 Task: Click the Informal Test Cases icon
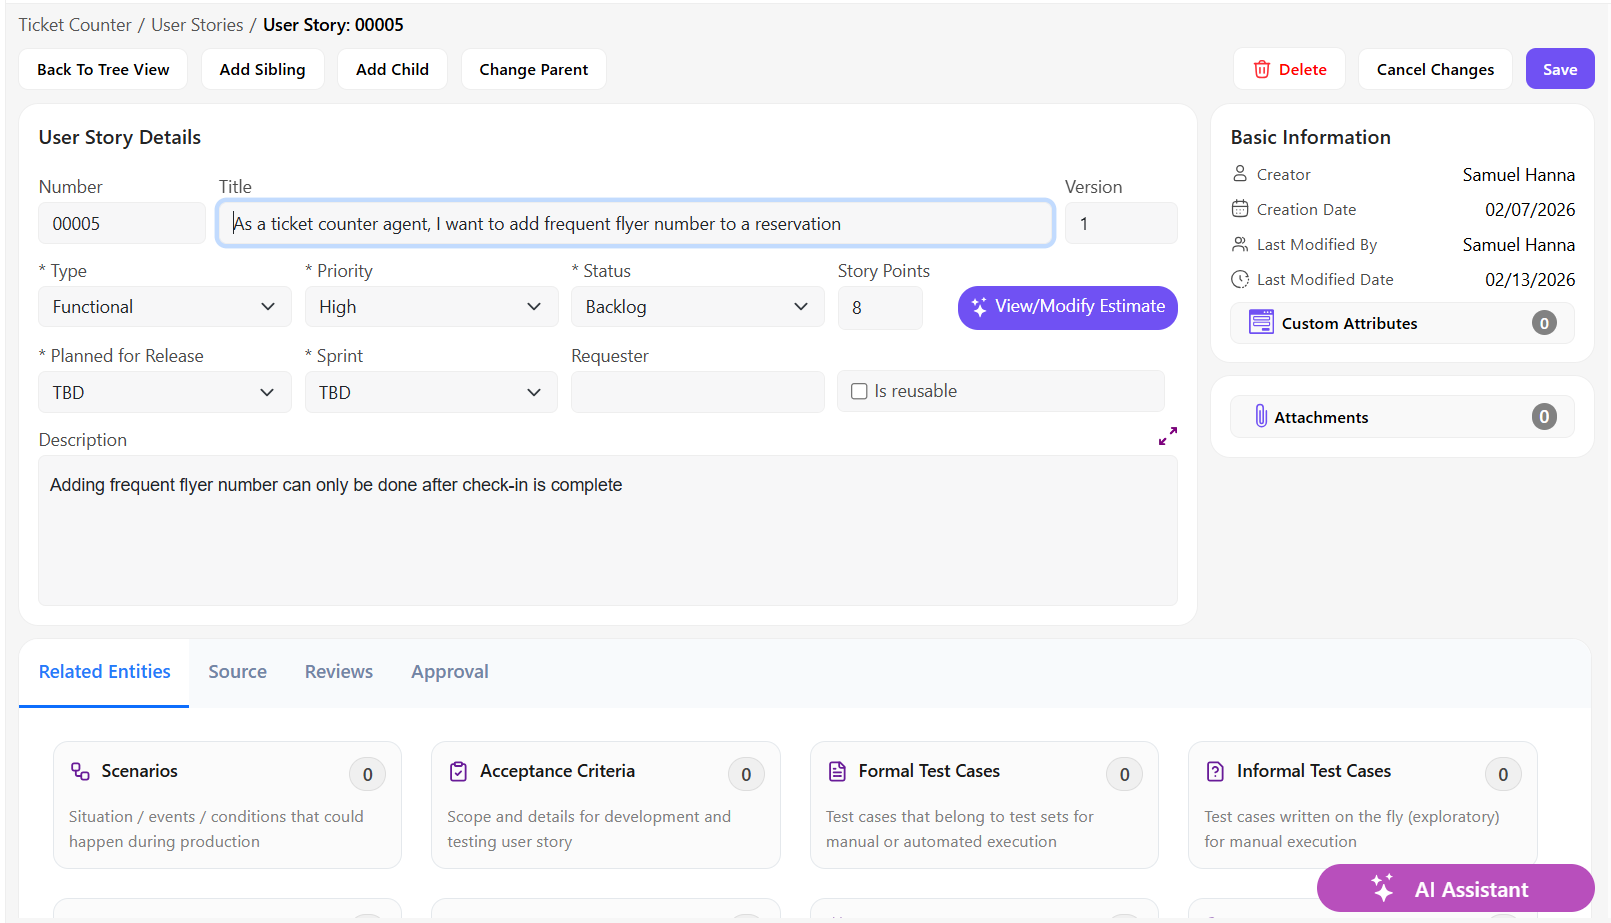coord(1215,770)
